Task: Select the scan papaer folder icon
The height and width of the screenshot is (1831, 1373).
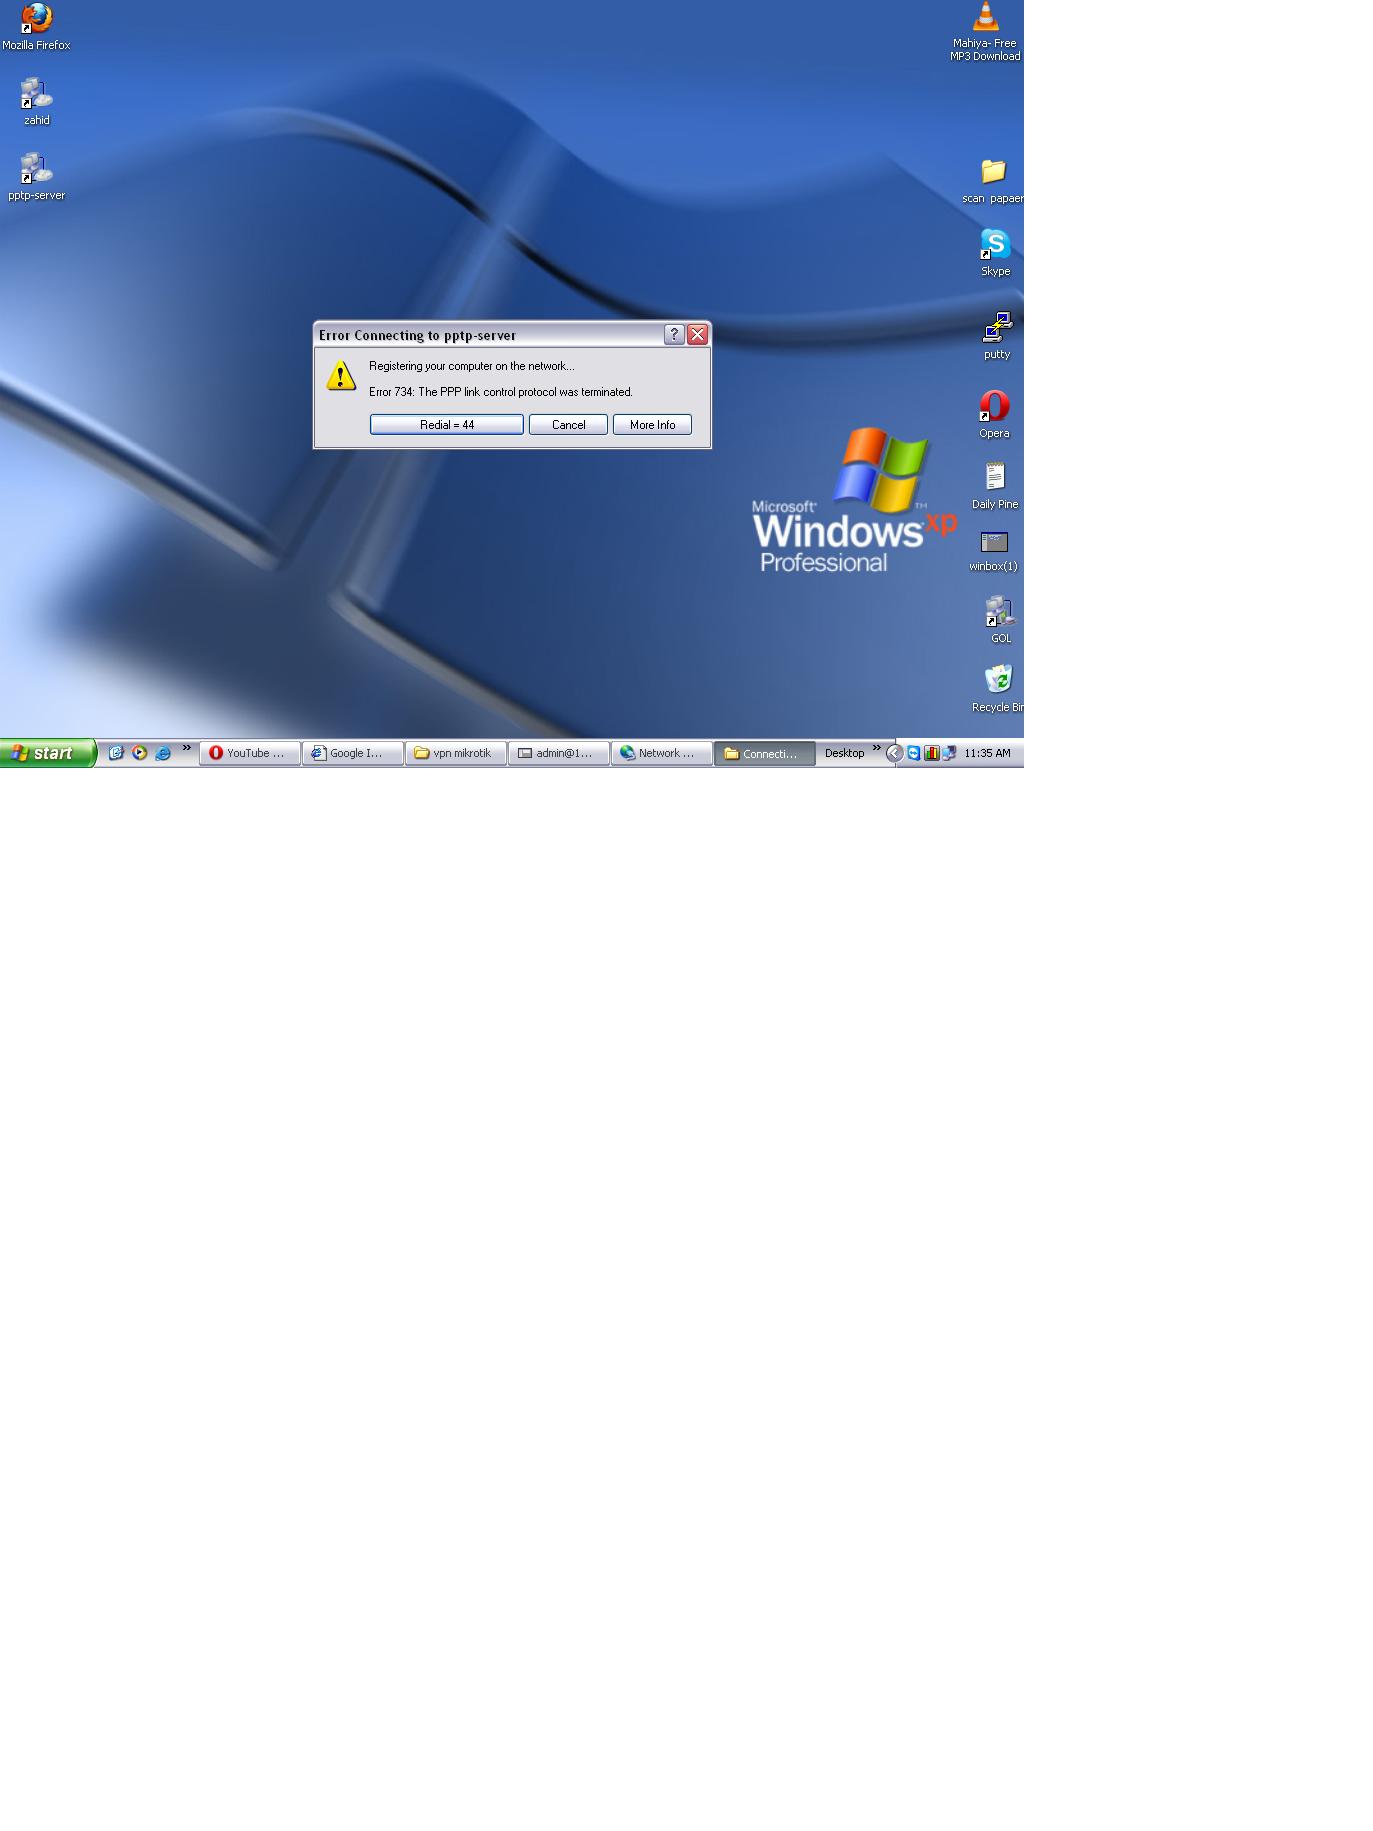Action: pyautogui.click(x=993, y=181)
